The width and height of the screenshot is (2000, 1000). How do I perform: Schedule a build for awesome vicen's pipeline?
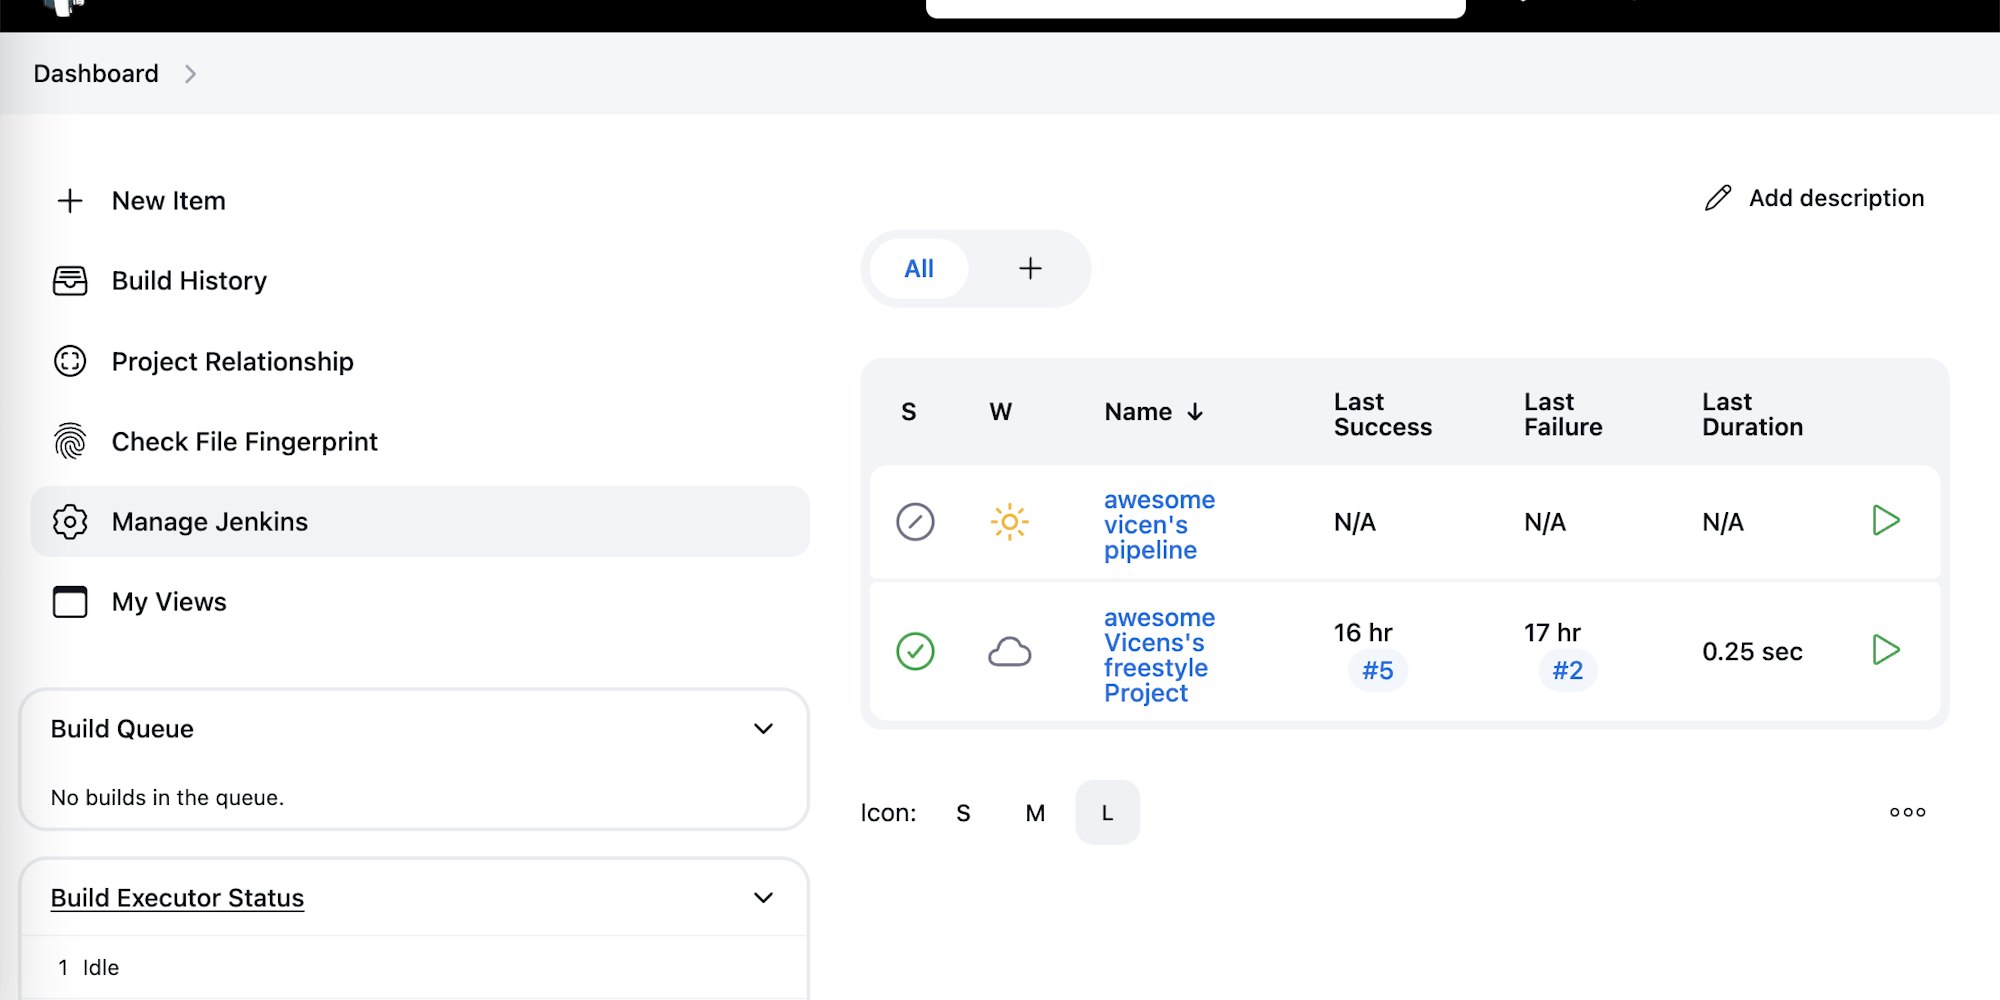(1885, 521)
